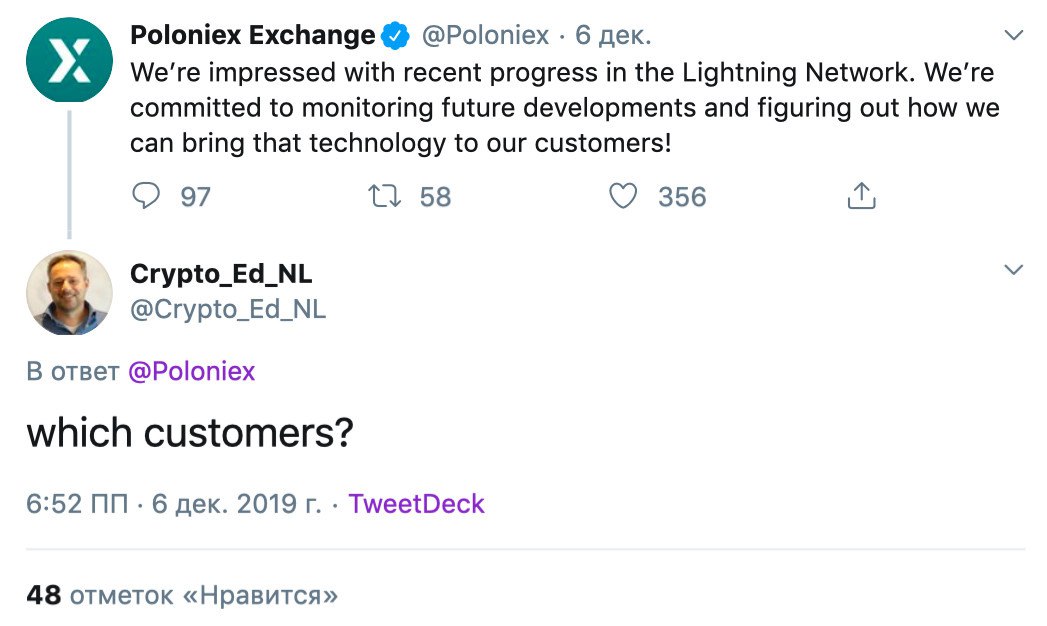This screenshot has width=1047, height=626.
Task: Click the blue verified badge
Action: pos(395,35)
